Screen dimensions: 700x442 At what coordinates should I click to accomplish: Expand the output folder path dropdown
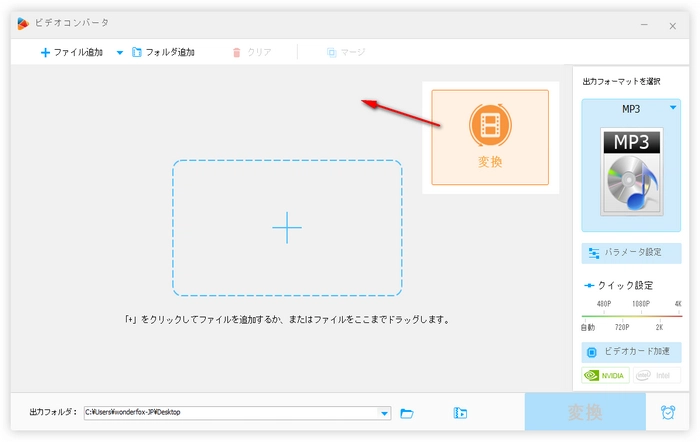point(385,413)
